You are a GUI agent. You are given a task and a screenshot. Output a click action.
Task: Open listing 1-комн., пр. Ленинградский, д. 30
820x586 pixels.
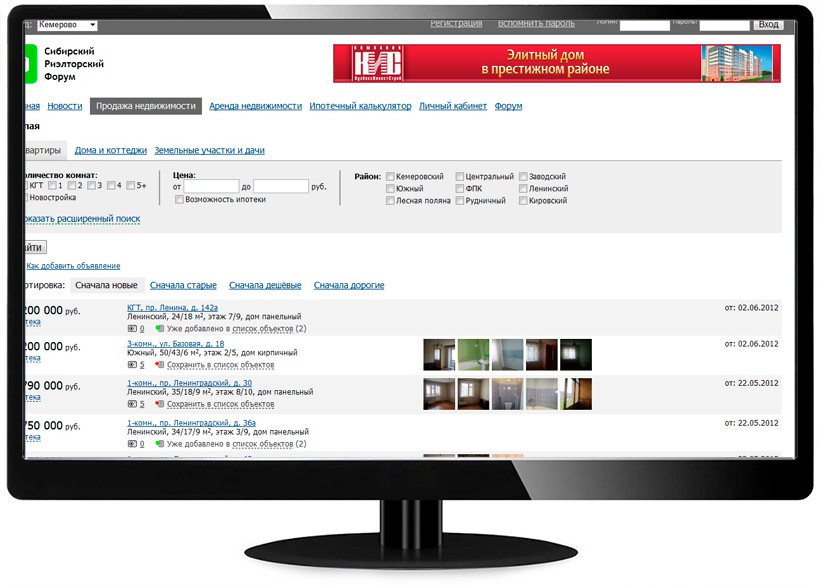coord(189,383)
